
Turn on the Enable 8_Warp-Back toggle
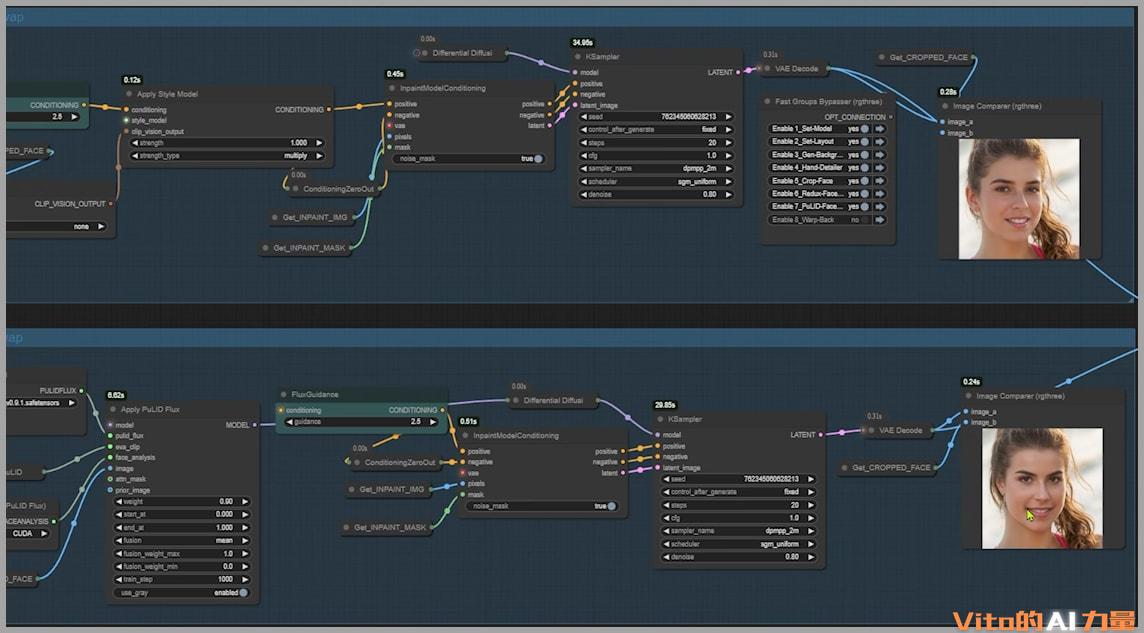[865, 220]
